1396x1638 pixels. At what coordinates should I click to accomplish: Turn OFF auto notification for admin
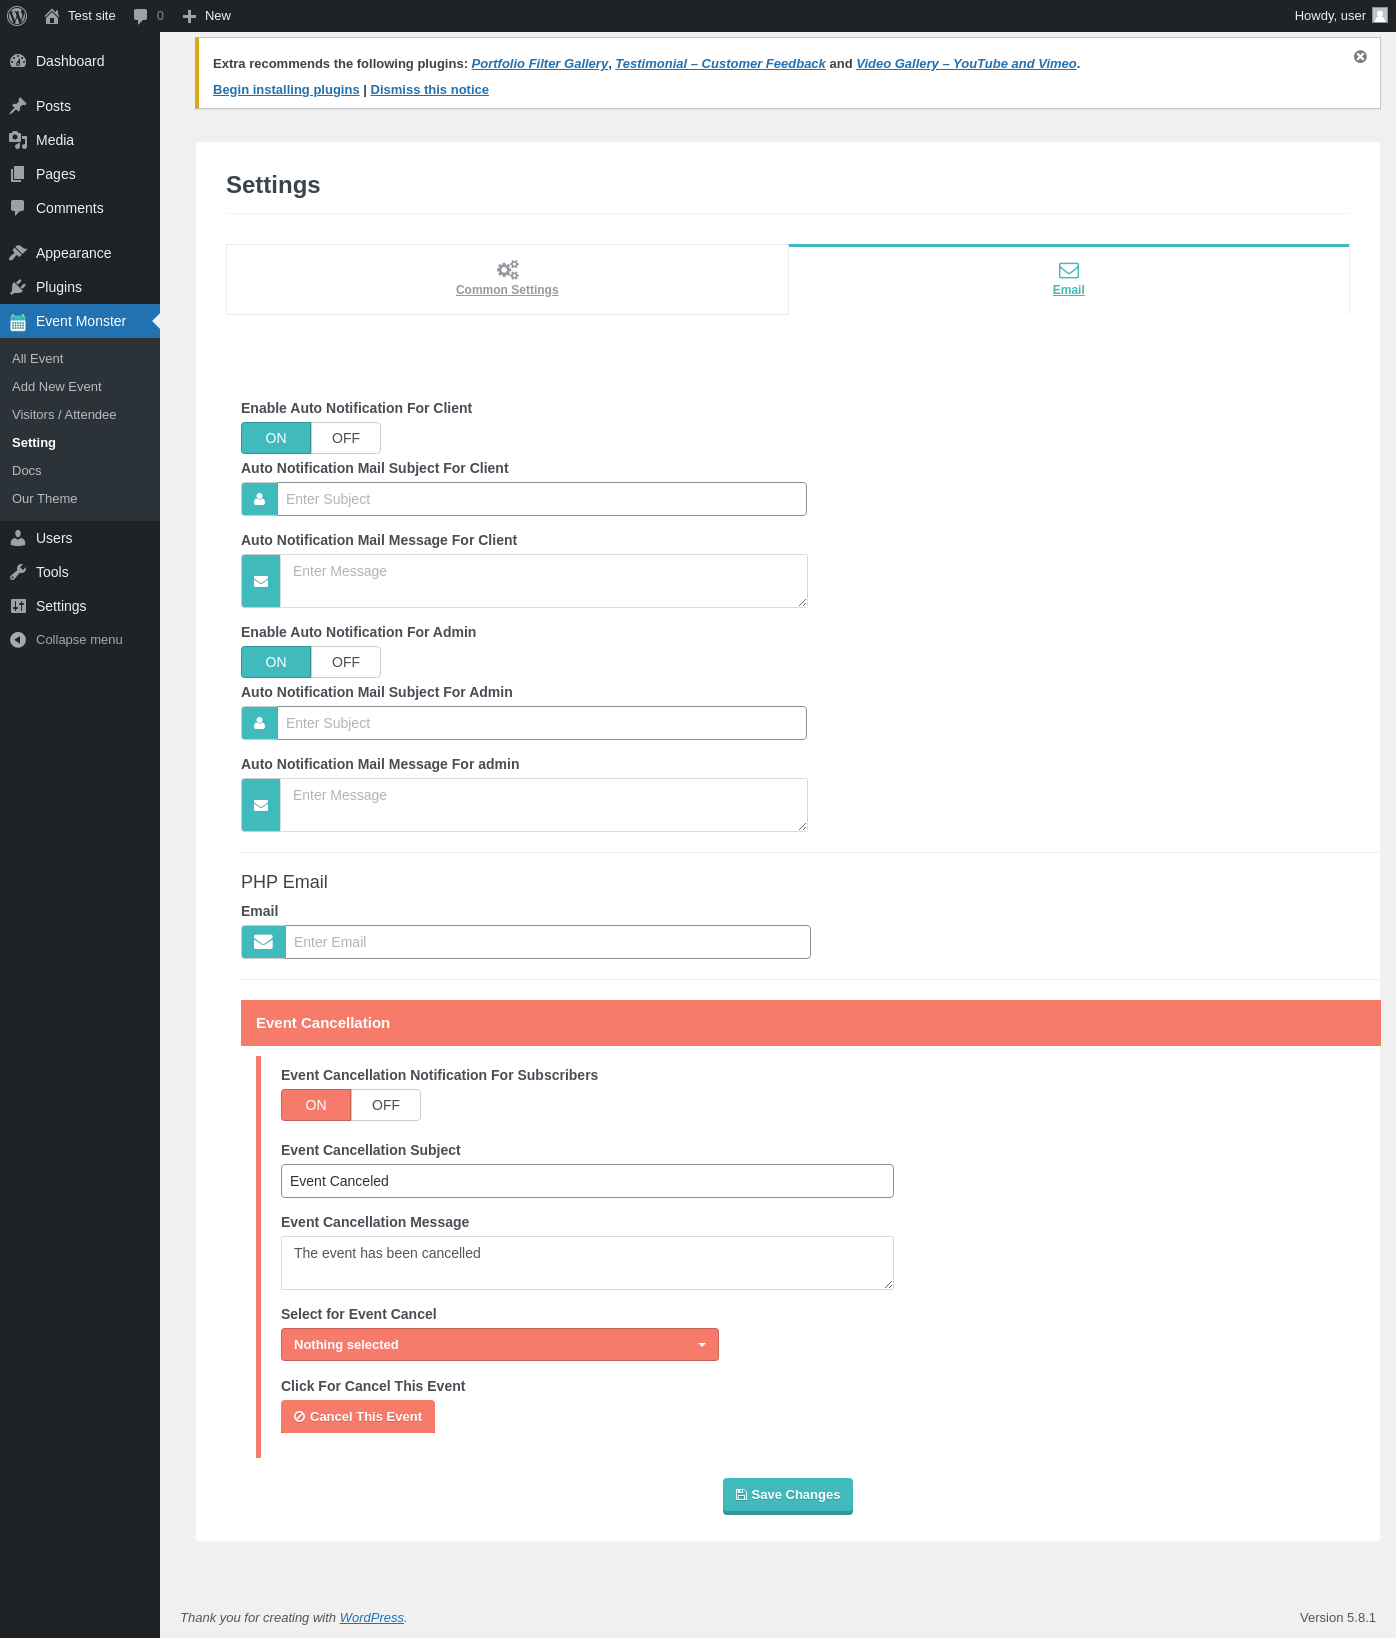346,662
